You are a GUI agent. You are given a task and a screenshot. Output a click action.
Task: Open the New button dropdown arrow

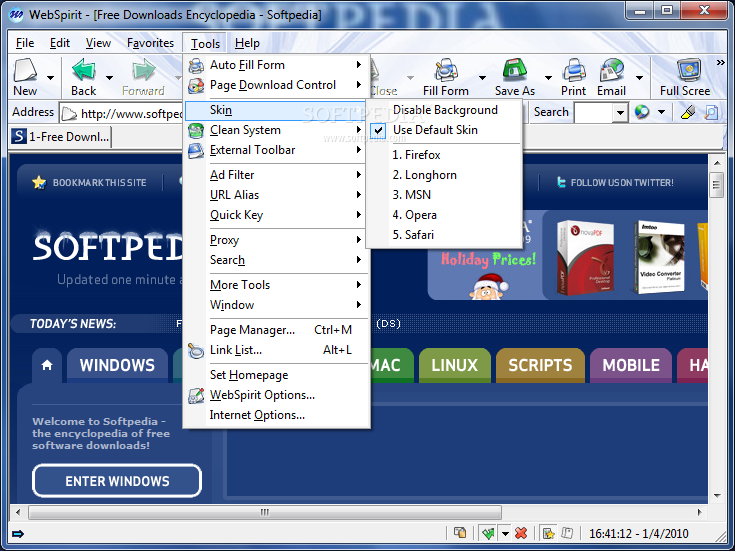coord(50,78)
